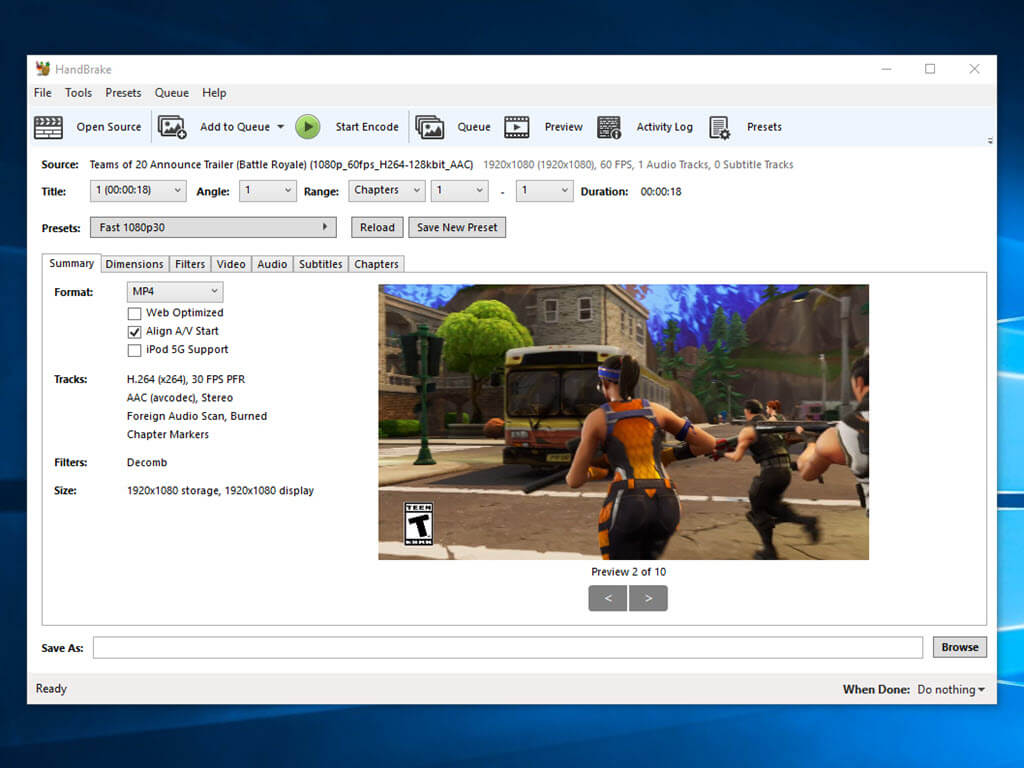Click the Start Encode label
1024x768 pixels.
coord(367,127)
